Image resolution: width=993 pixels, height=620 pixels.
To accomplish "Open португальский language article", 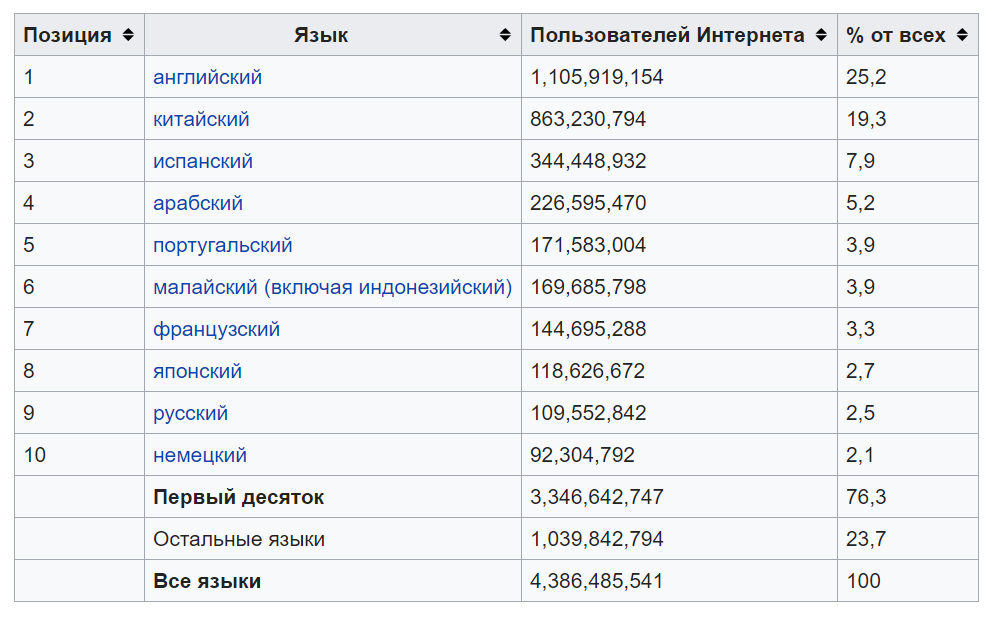I will coord(223,245).
